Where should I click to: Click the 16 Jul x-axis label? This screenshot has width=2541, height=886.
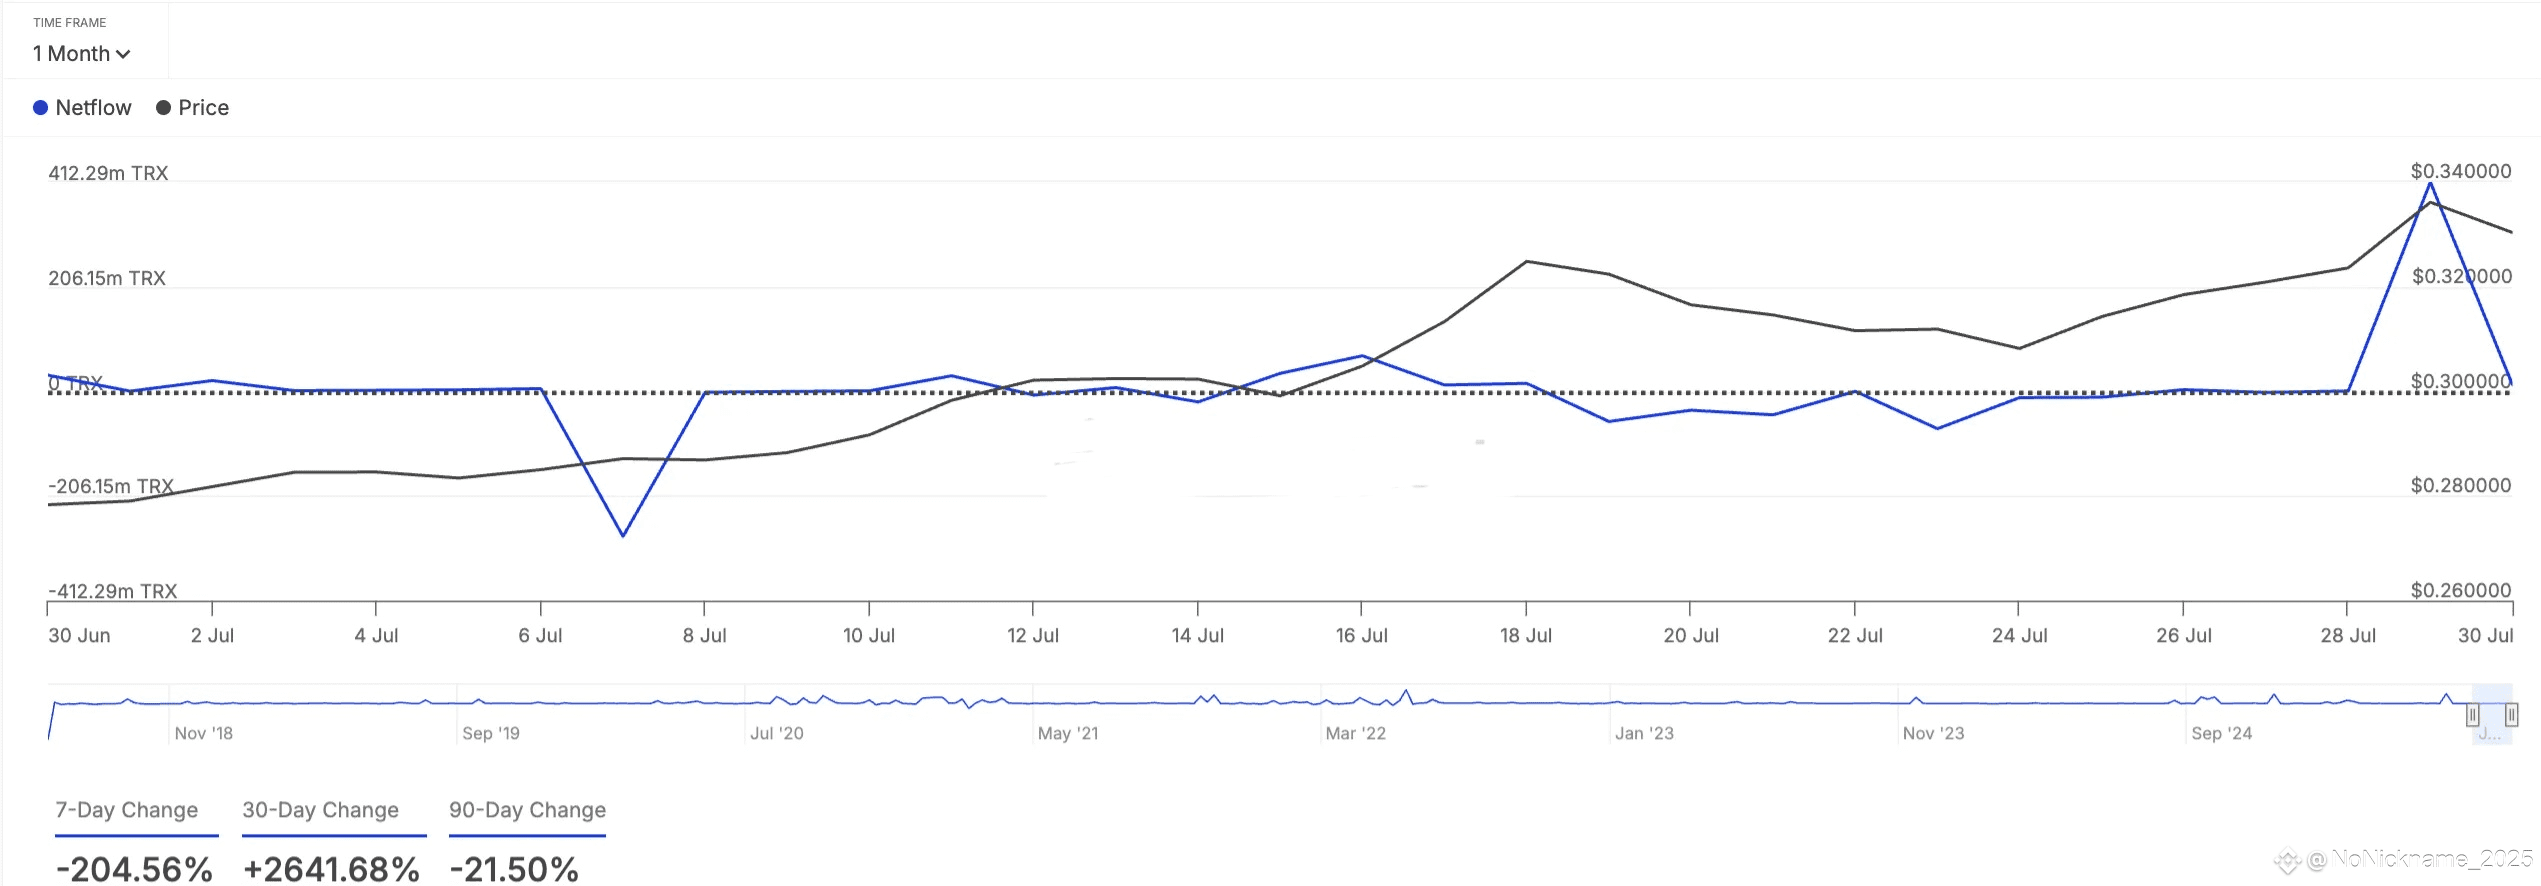(1361, 636)
